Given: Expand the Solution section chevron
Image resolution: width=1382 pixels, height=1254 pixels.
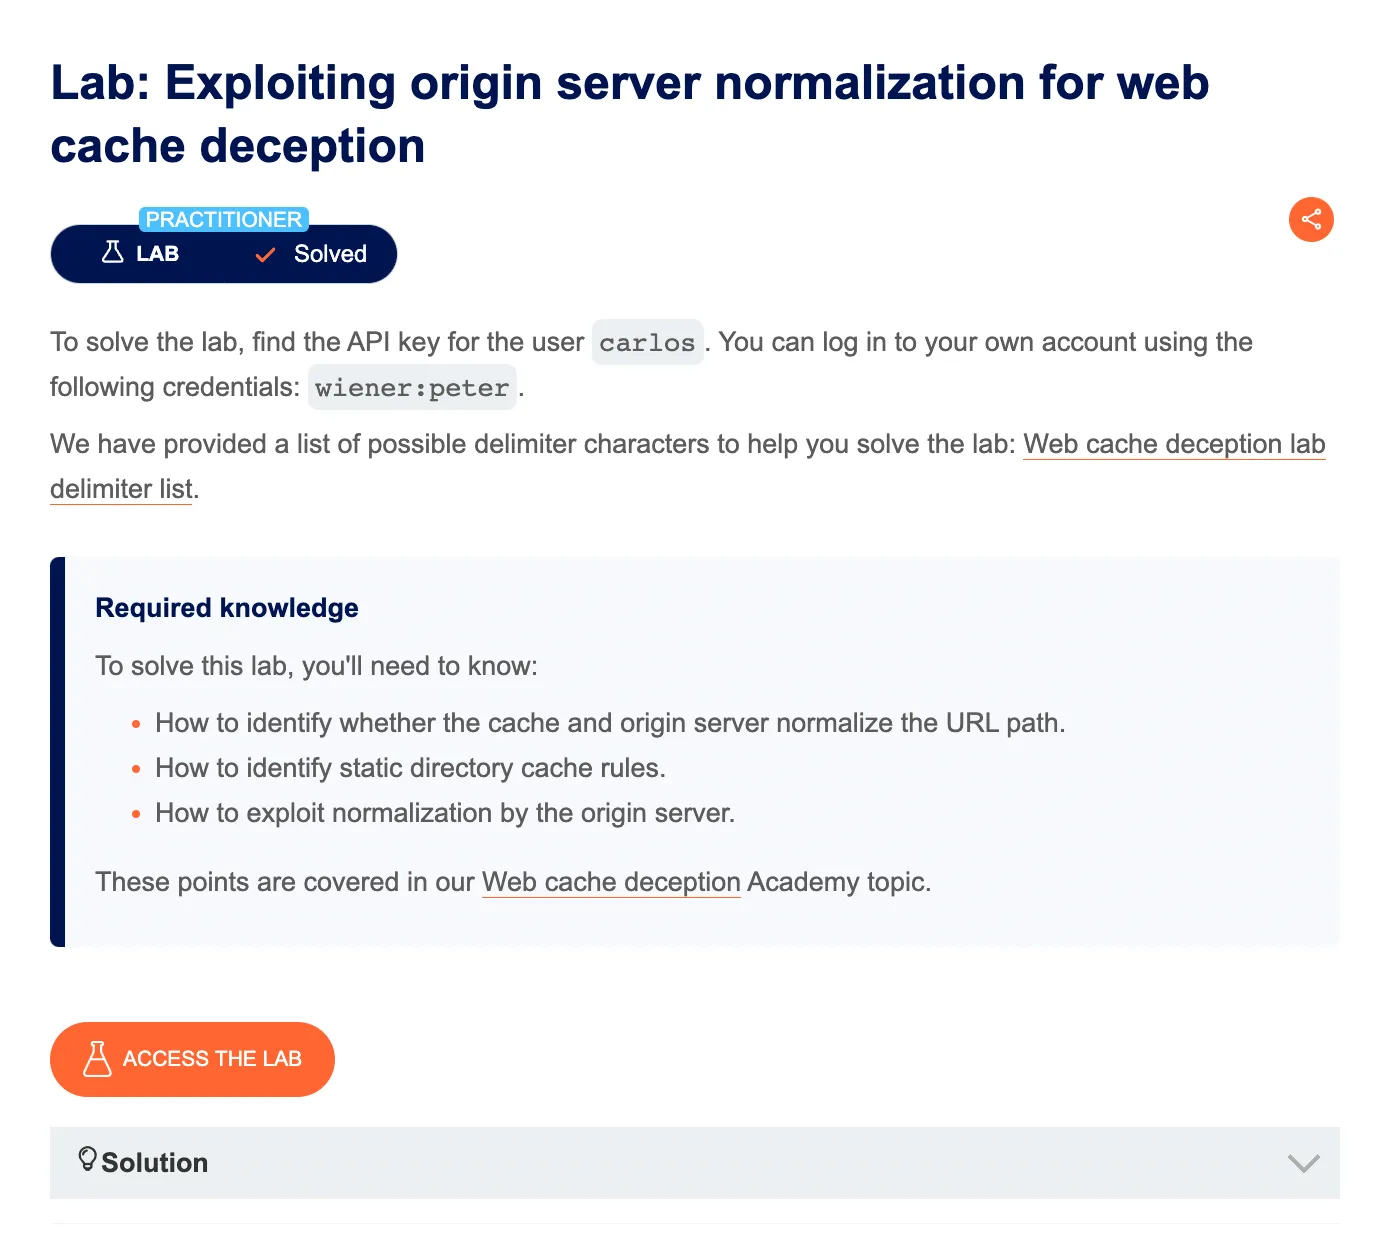Looking at the screenshot, I should (x=1303, y=1163).
